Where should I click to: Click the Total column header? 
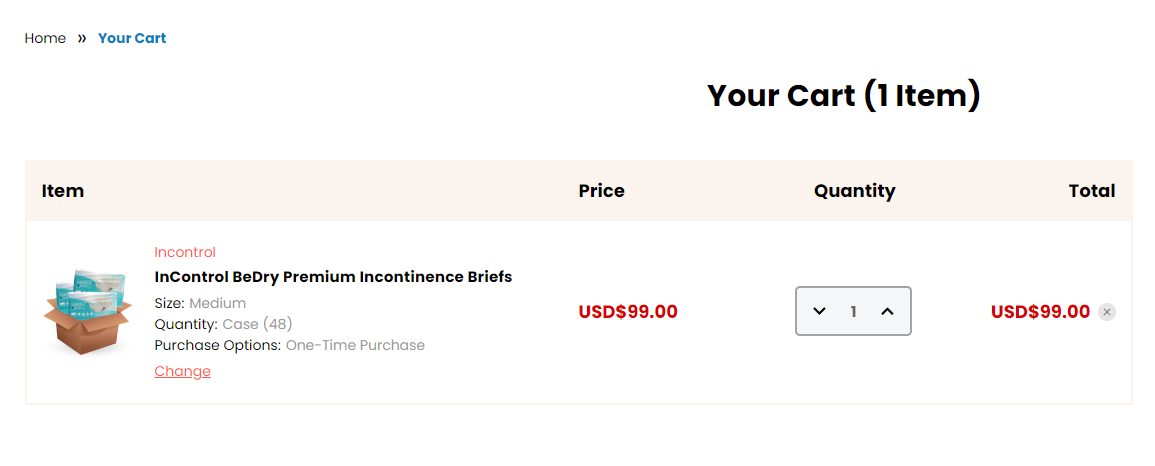click(x=1092, y=191)
